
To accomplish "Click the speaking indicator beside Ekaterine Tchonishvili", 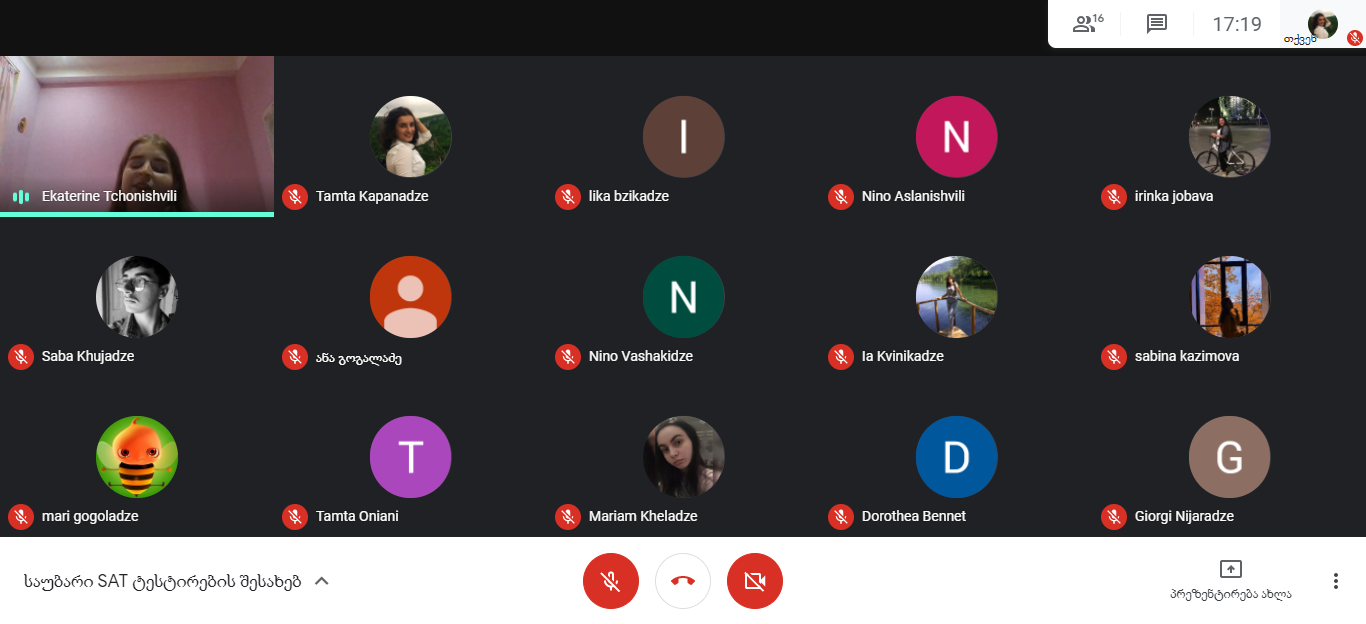I will coord(21,197).
